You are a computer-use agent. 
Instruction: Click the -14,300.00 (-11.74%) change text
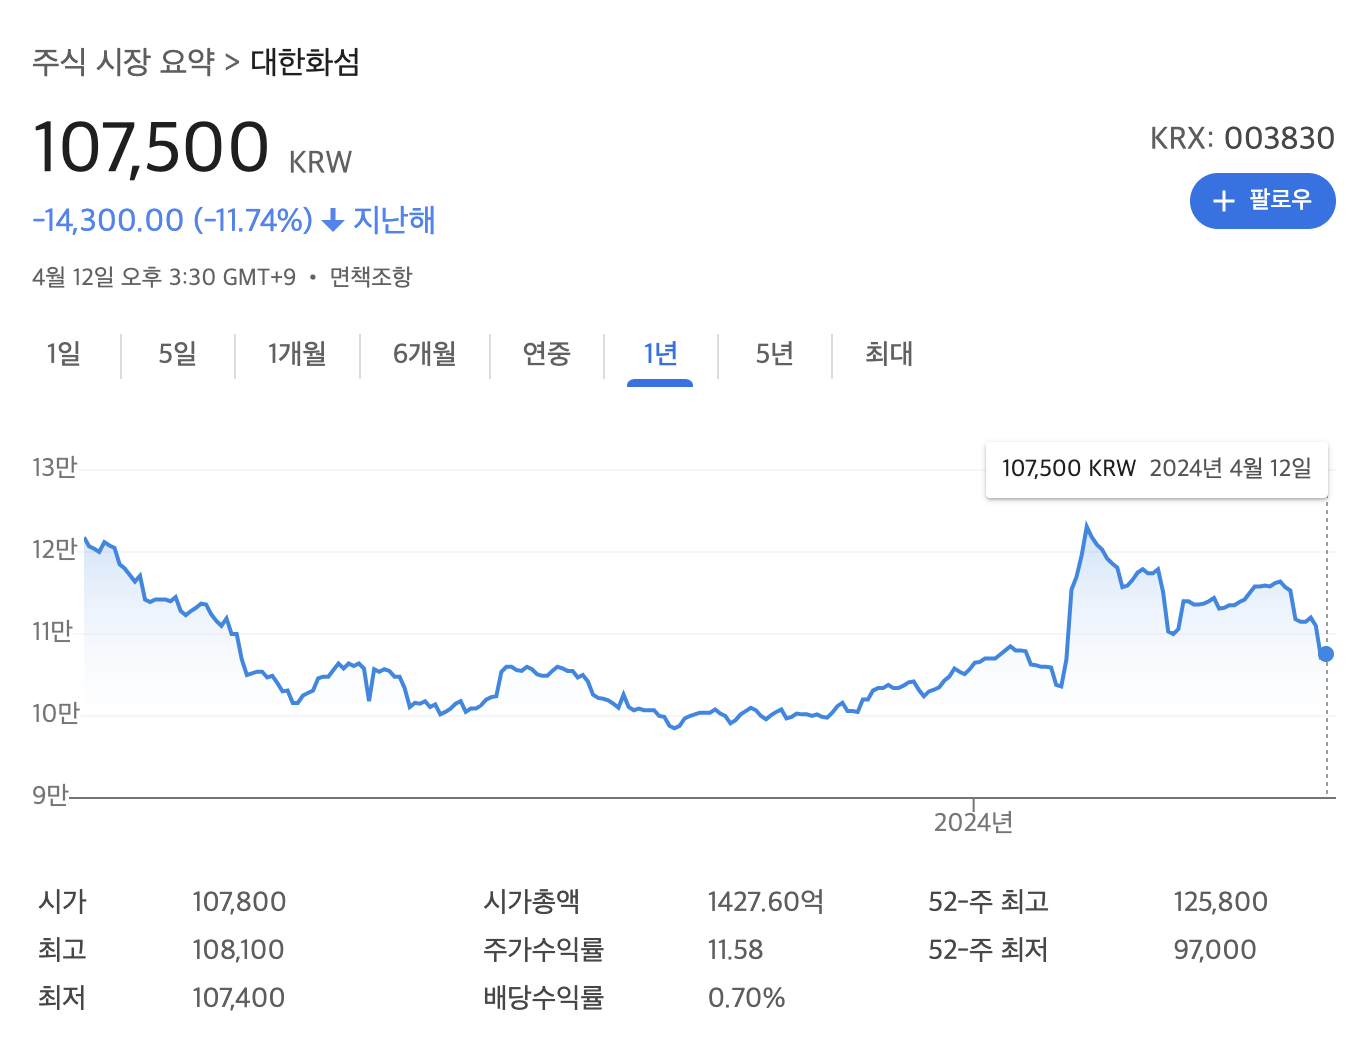173,220
